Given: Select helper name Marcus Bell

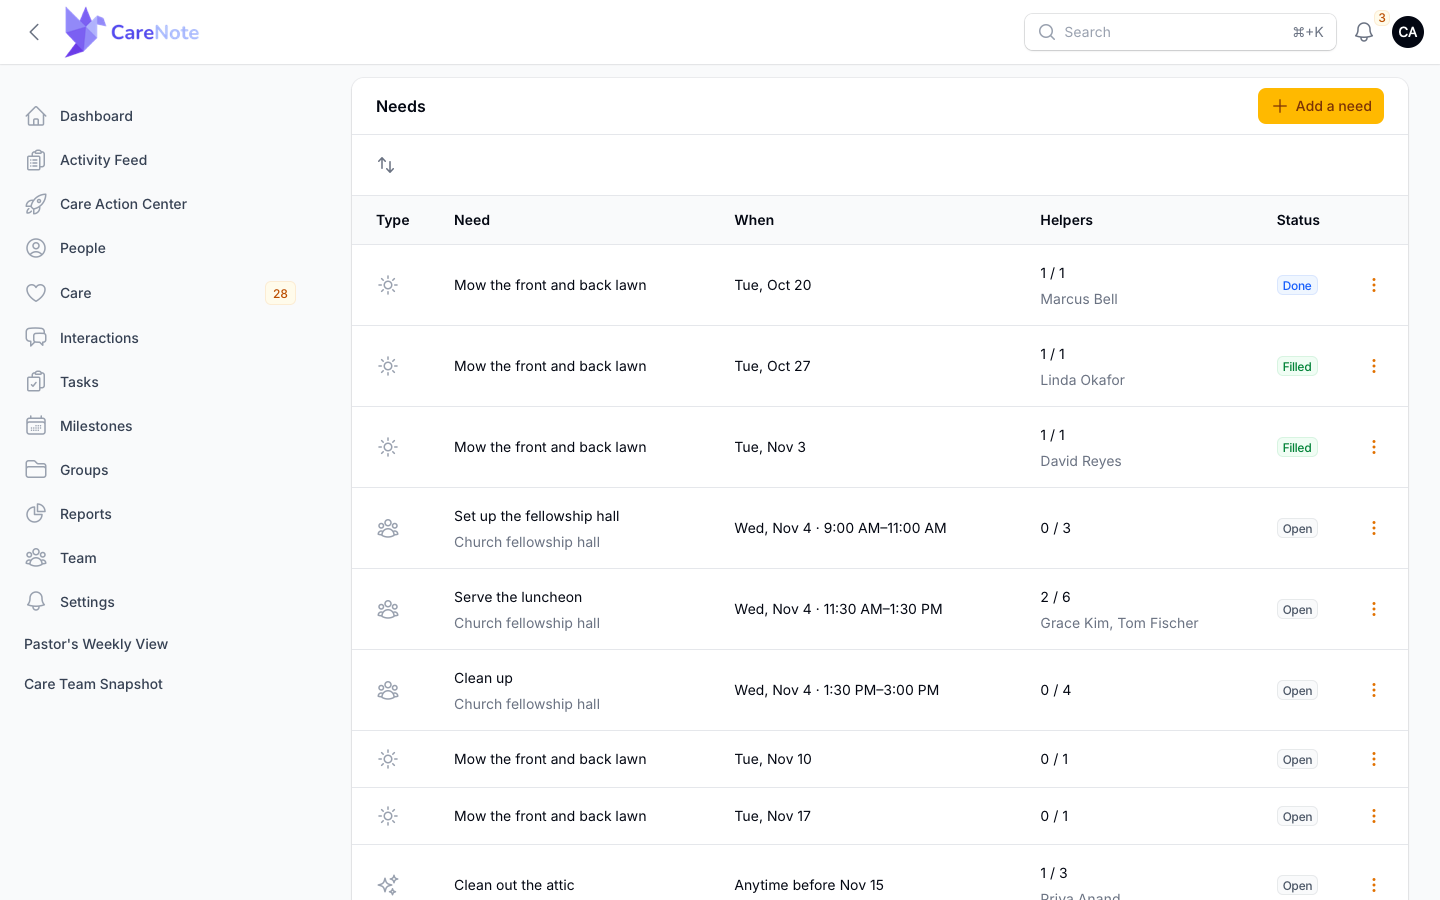Looking at the screenshot, I should (1079, 299).
